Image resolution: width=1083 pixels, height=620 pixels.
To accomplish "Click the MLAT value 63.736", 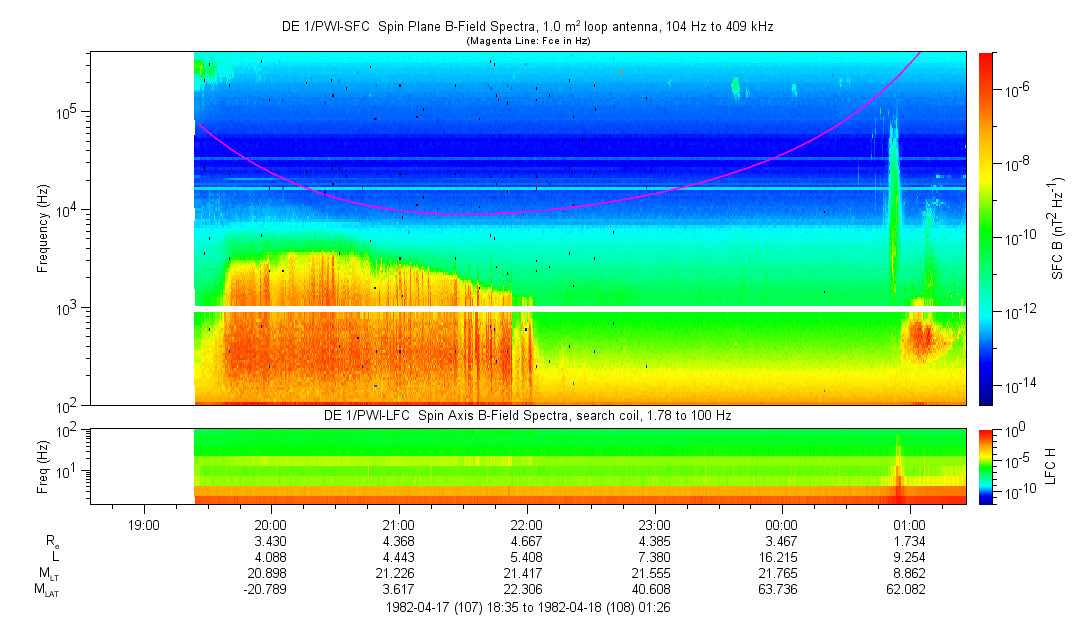I will pyautogui.click(x=781, y=589).
